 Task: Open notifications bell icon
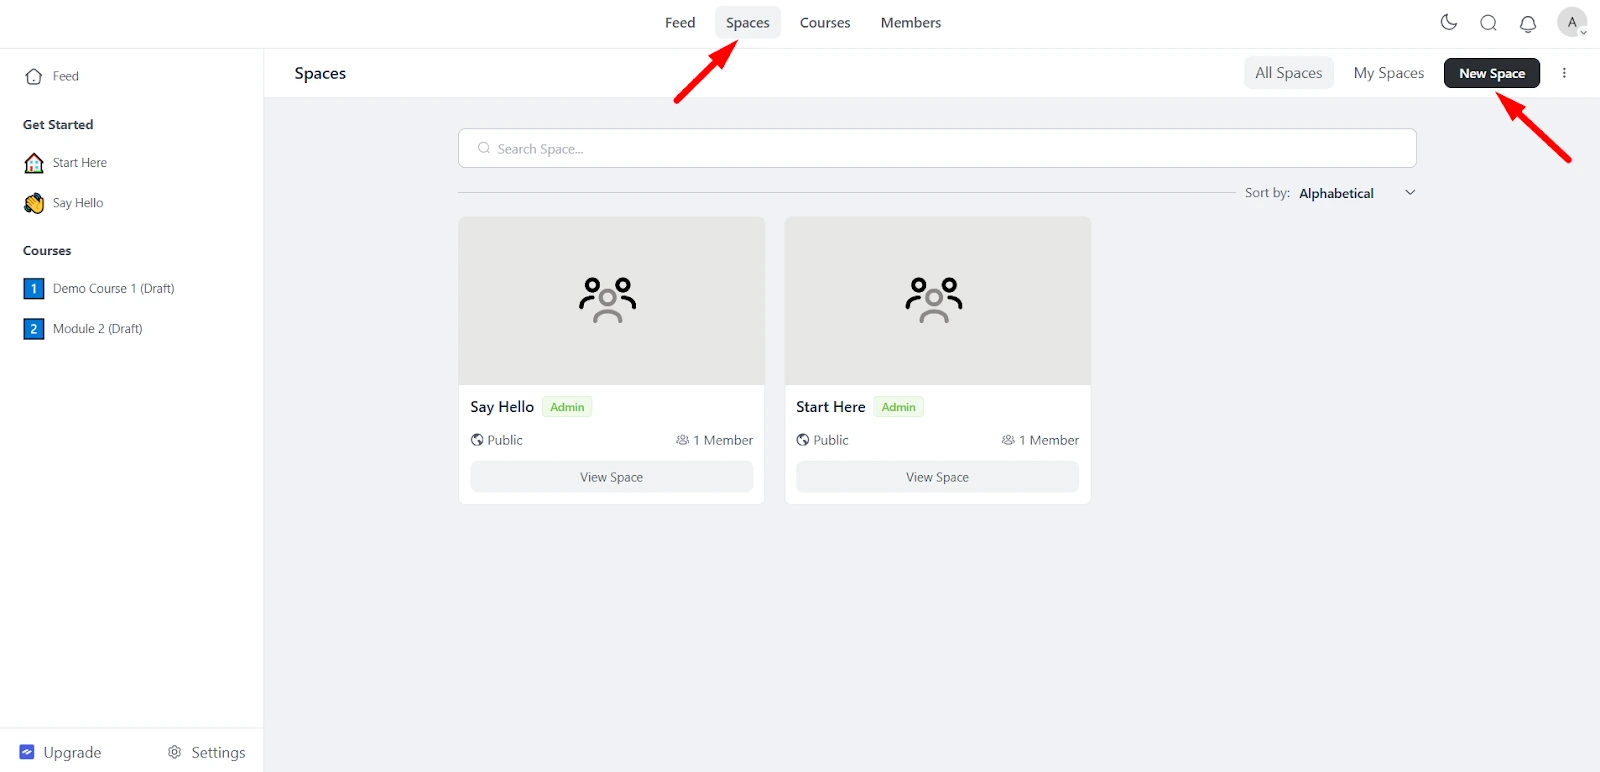(x=1528, y=23)
